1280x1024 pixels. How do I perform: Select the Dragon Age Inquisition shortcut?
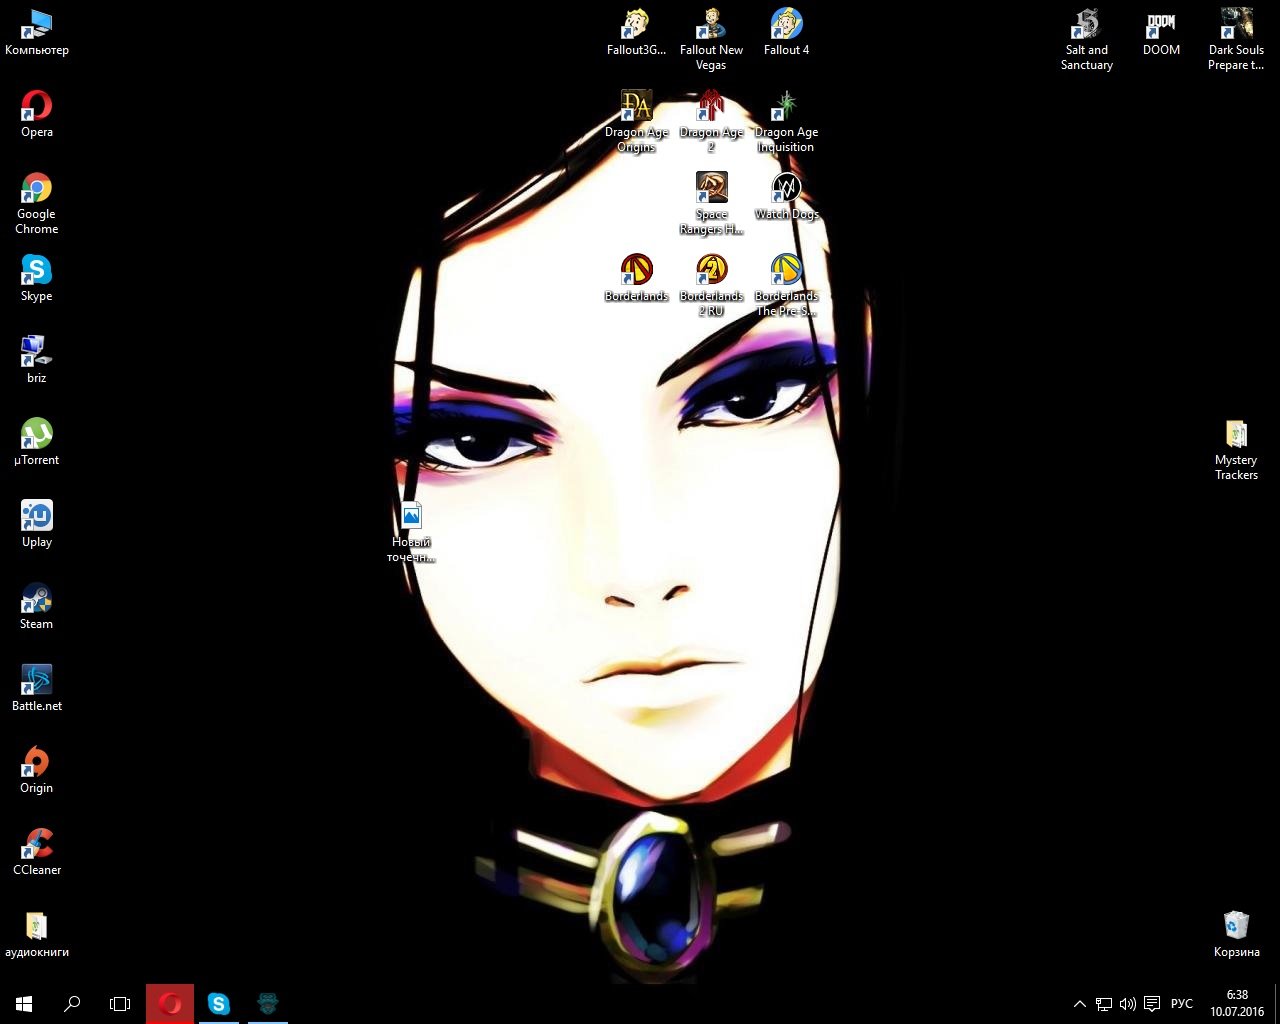click(x=786, y=122)
